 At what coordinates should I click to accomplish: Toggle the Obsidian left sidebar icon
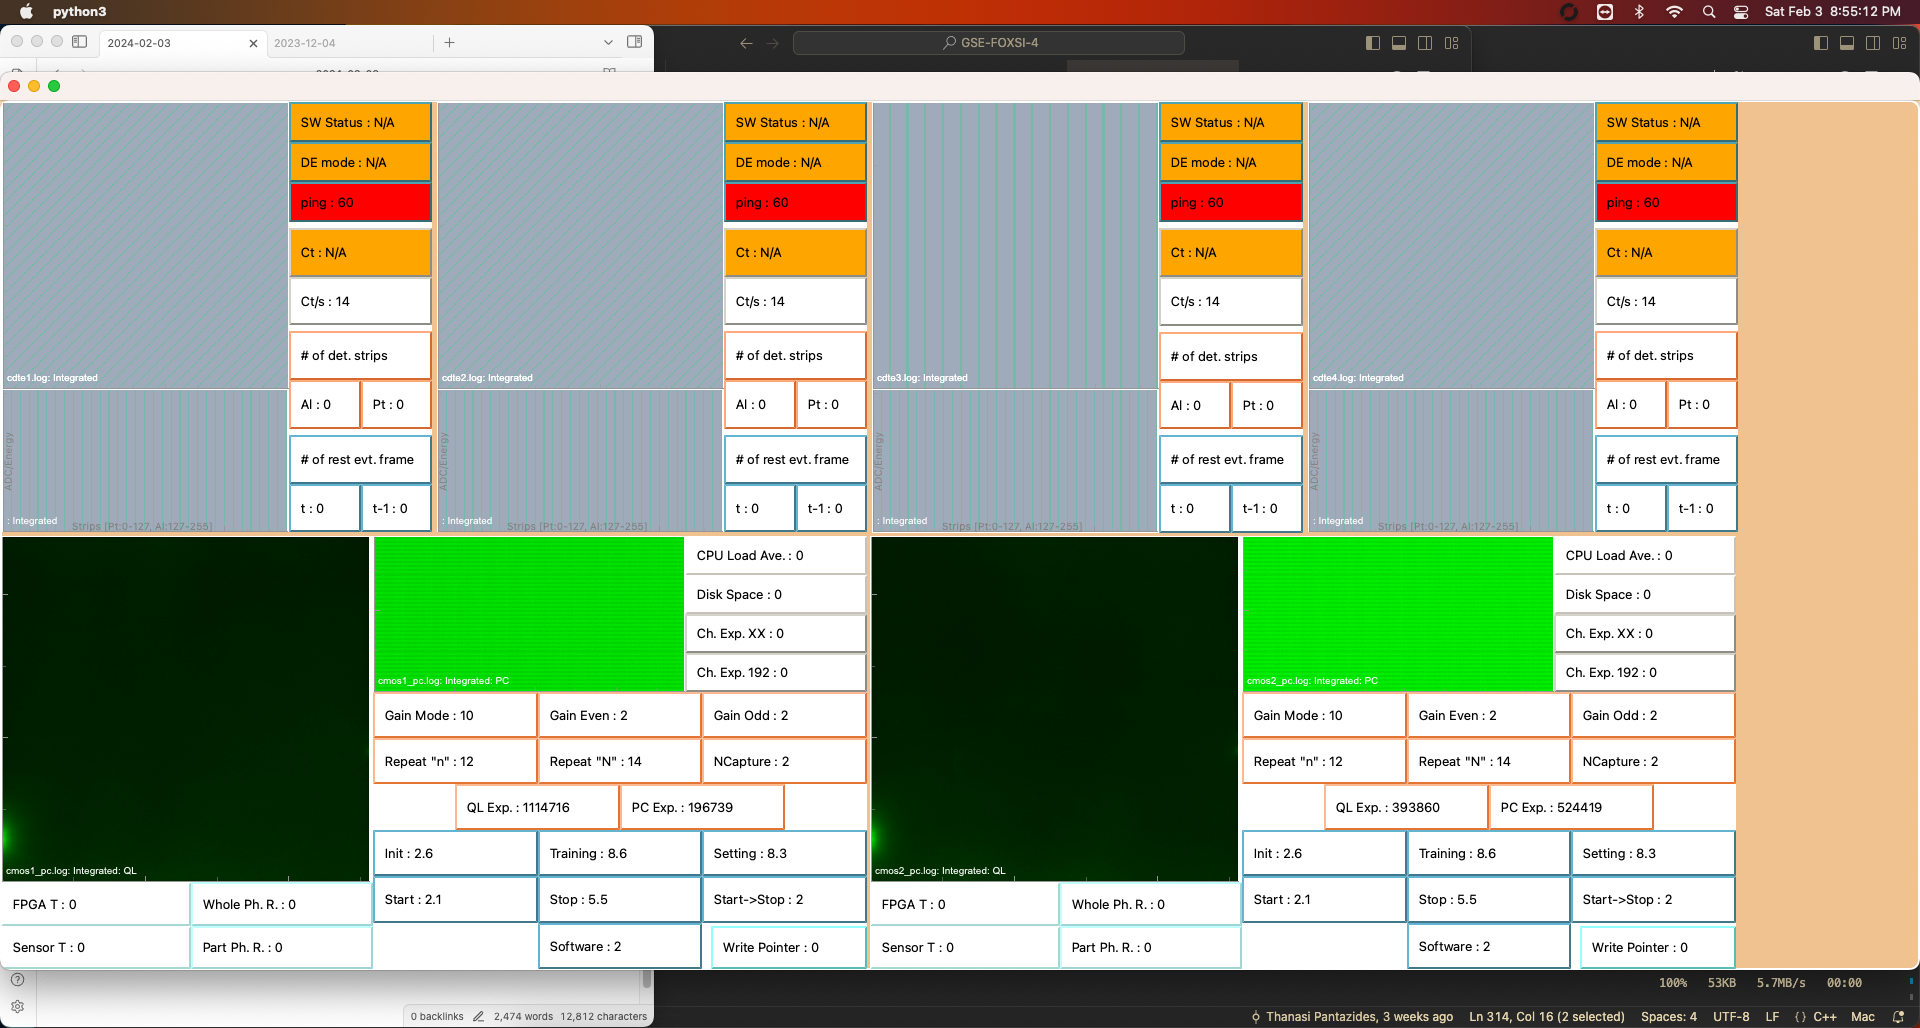pos(80,42)
